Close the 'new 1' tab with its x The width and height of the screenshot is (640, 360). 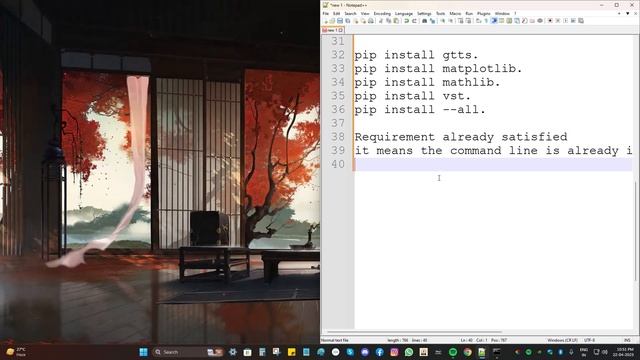coord(341,30)
